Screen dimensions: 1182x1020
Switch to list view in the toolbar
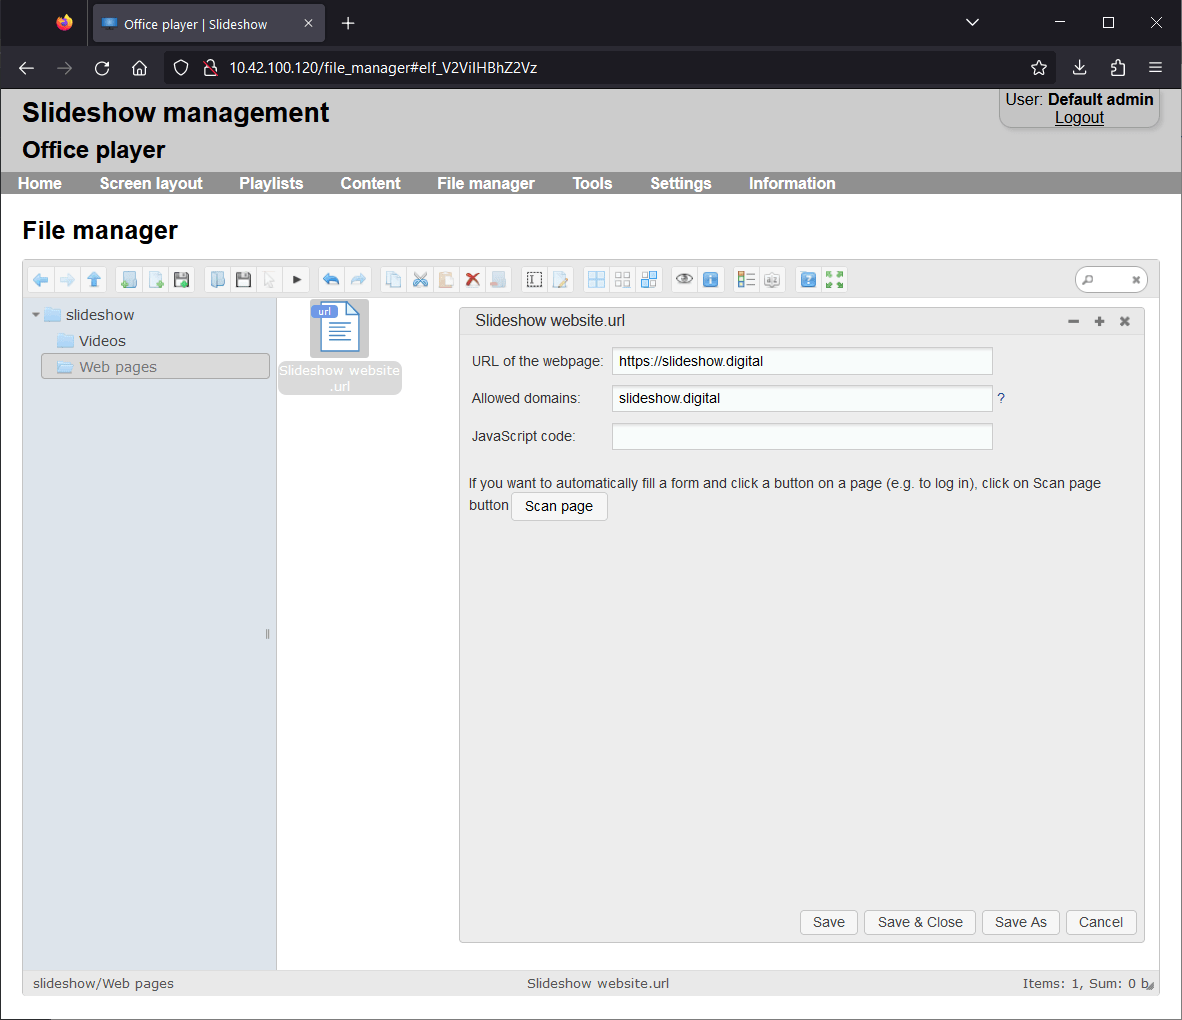click(745, 279)
